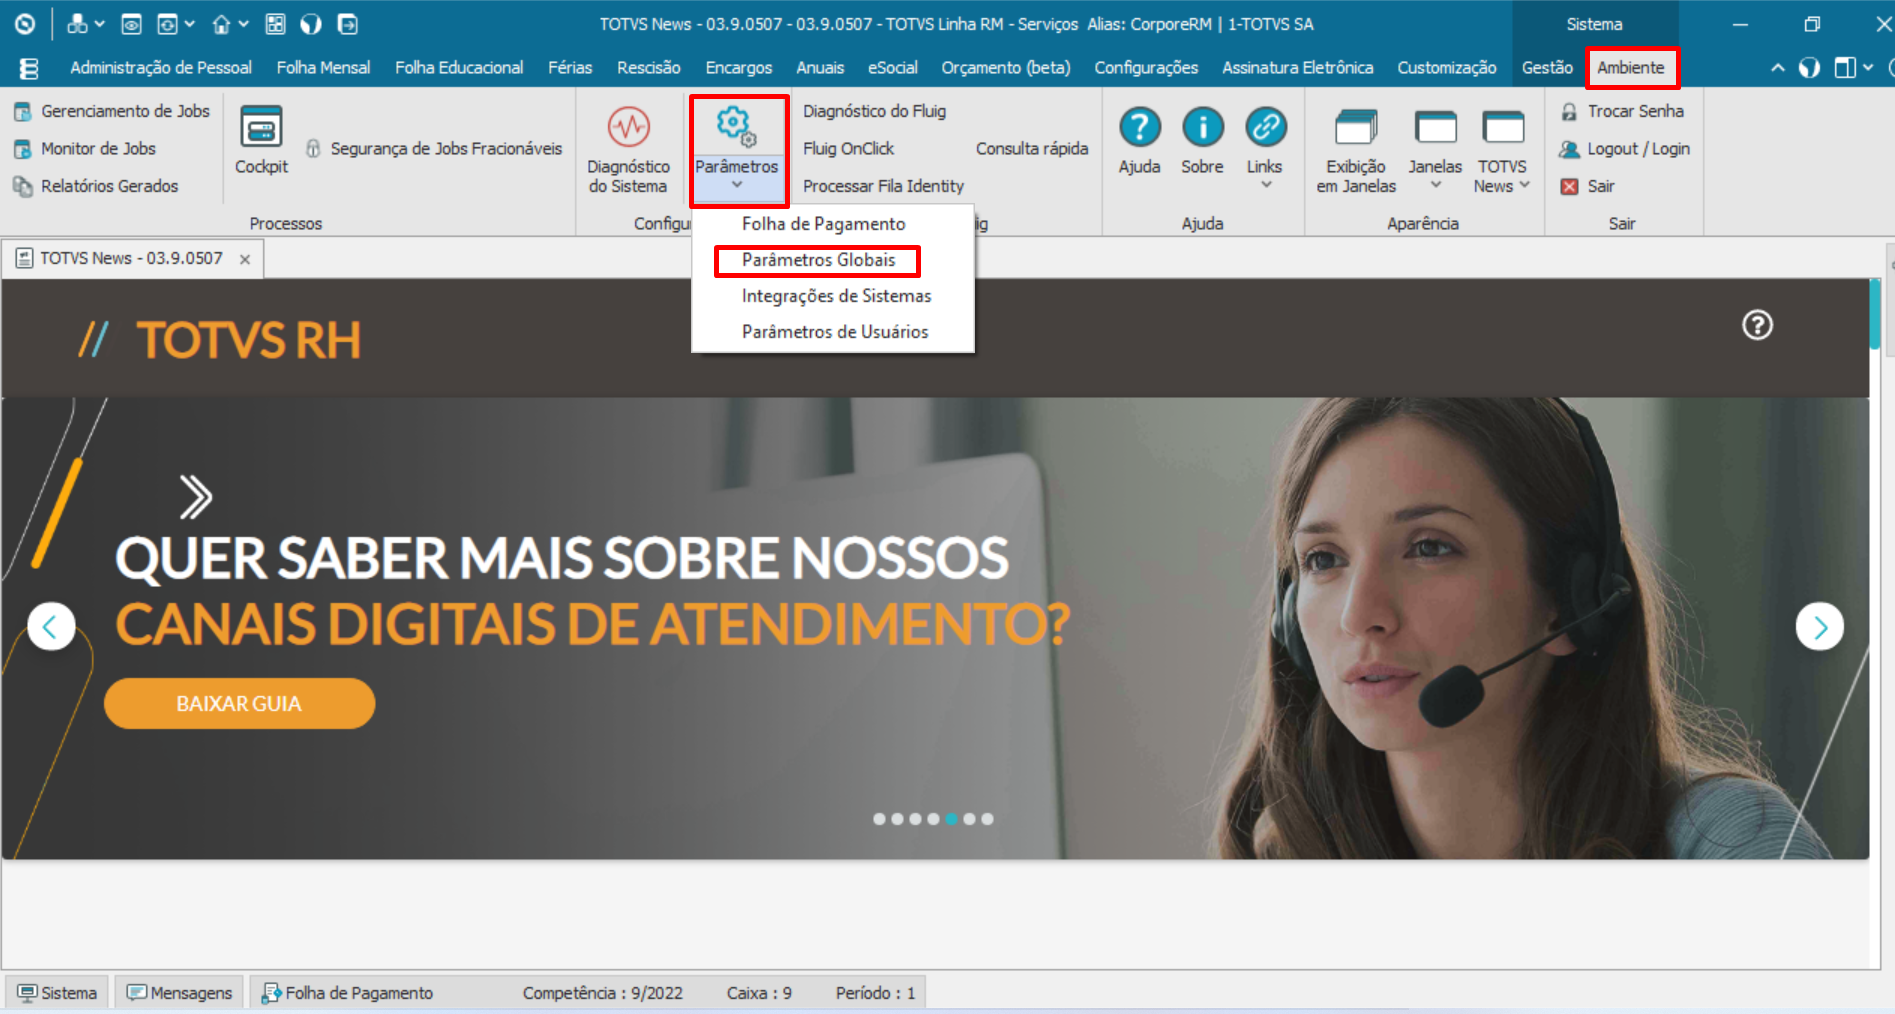Click Consulta rápida
This screenshot has width=1895, height=1014.
(x=1031, y=149)
